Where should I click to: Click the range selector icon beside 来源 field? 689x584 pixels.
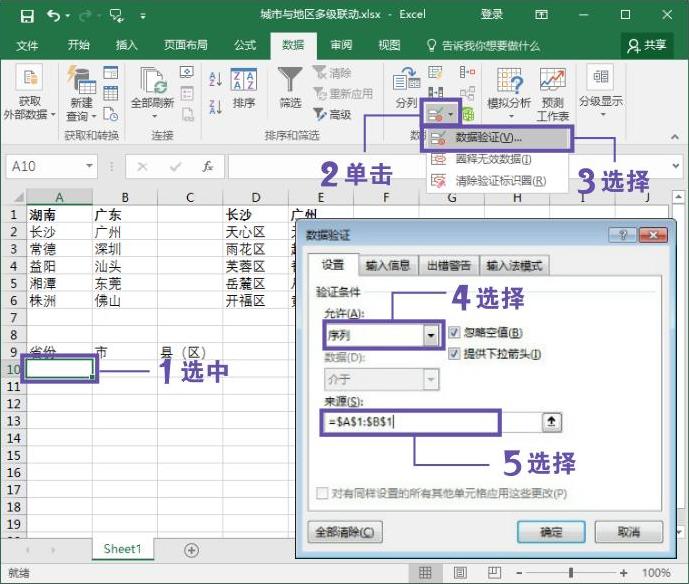pyautogui.click(x=551, y=422)
